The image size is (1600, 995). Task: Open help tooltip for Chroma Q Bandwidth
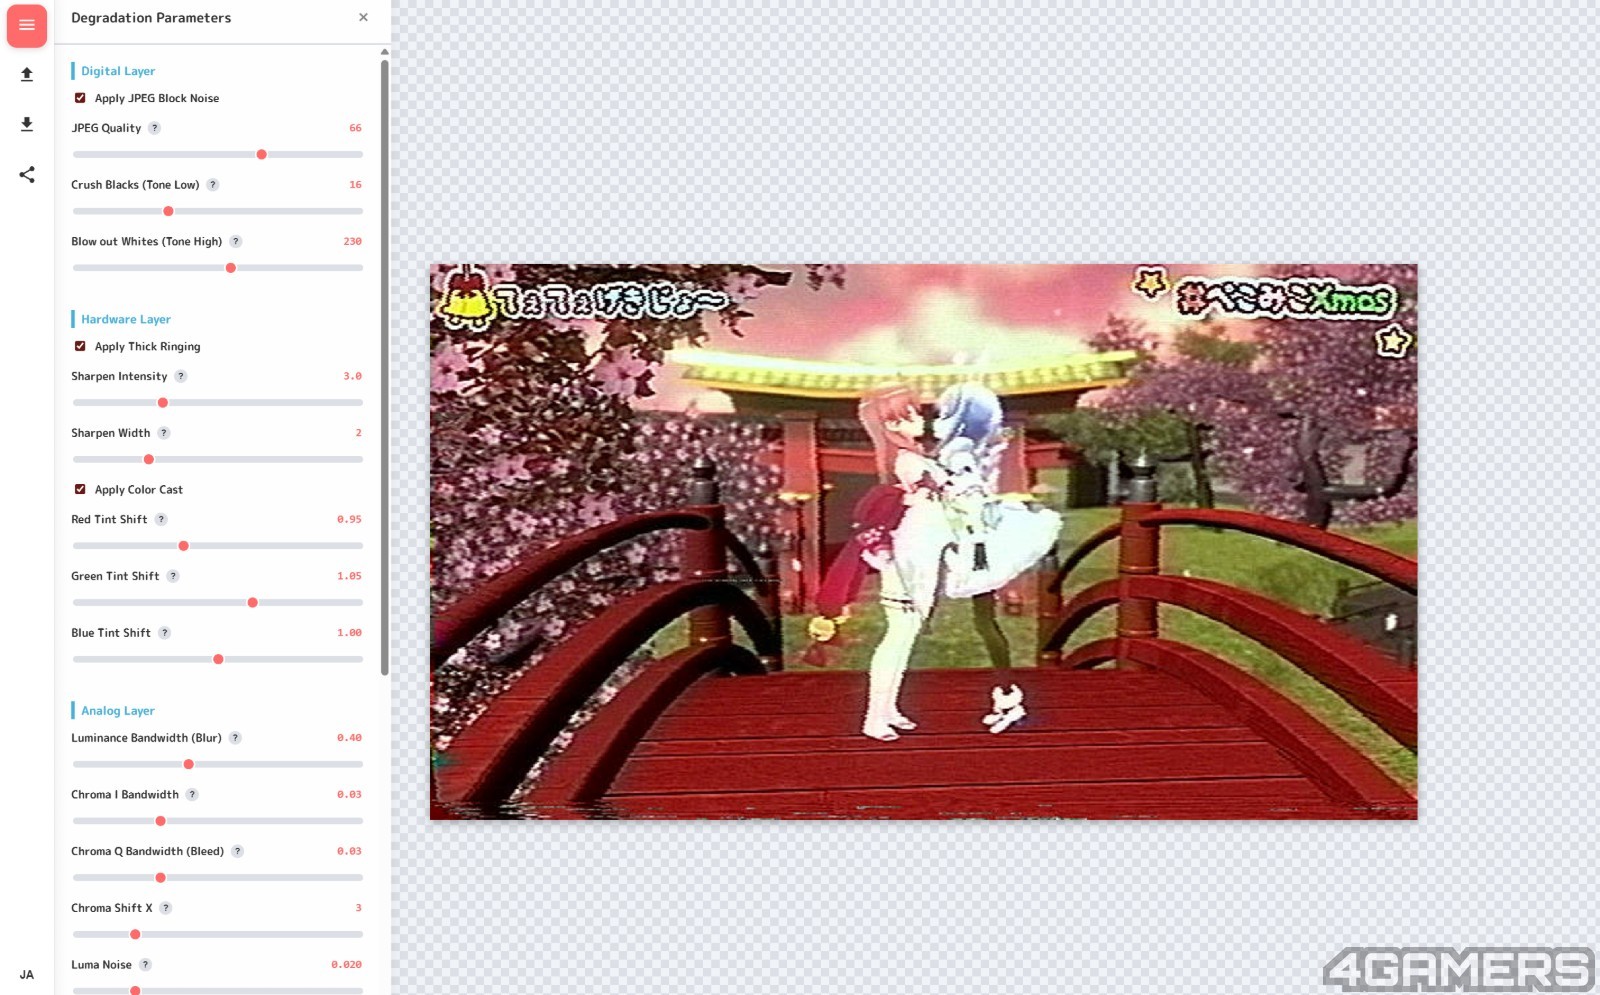[x=238, y=852]
